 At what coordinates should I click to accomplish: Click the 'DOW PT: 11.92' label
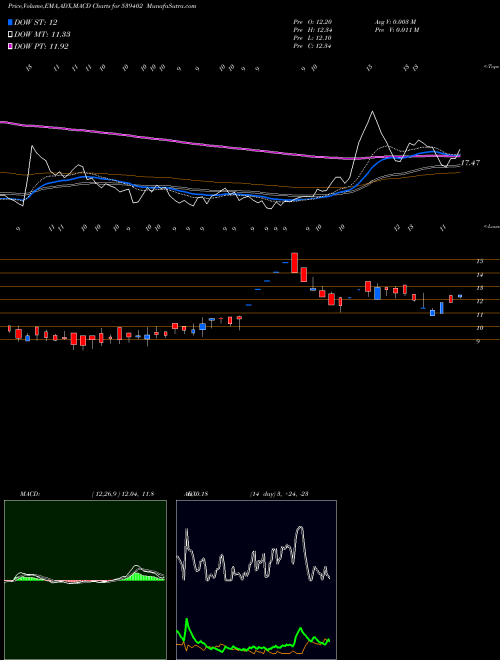pyautogui.click(x=41, y=46)
